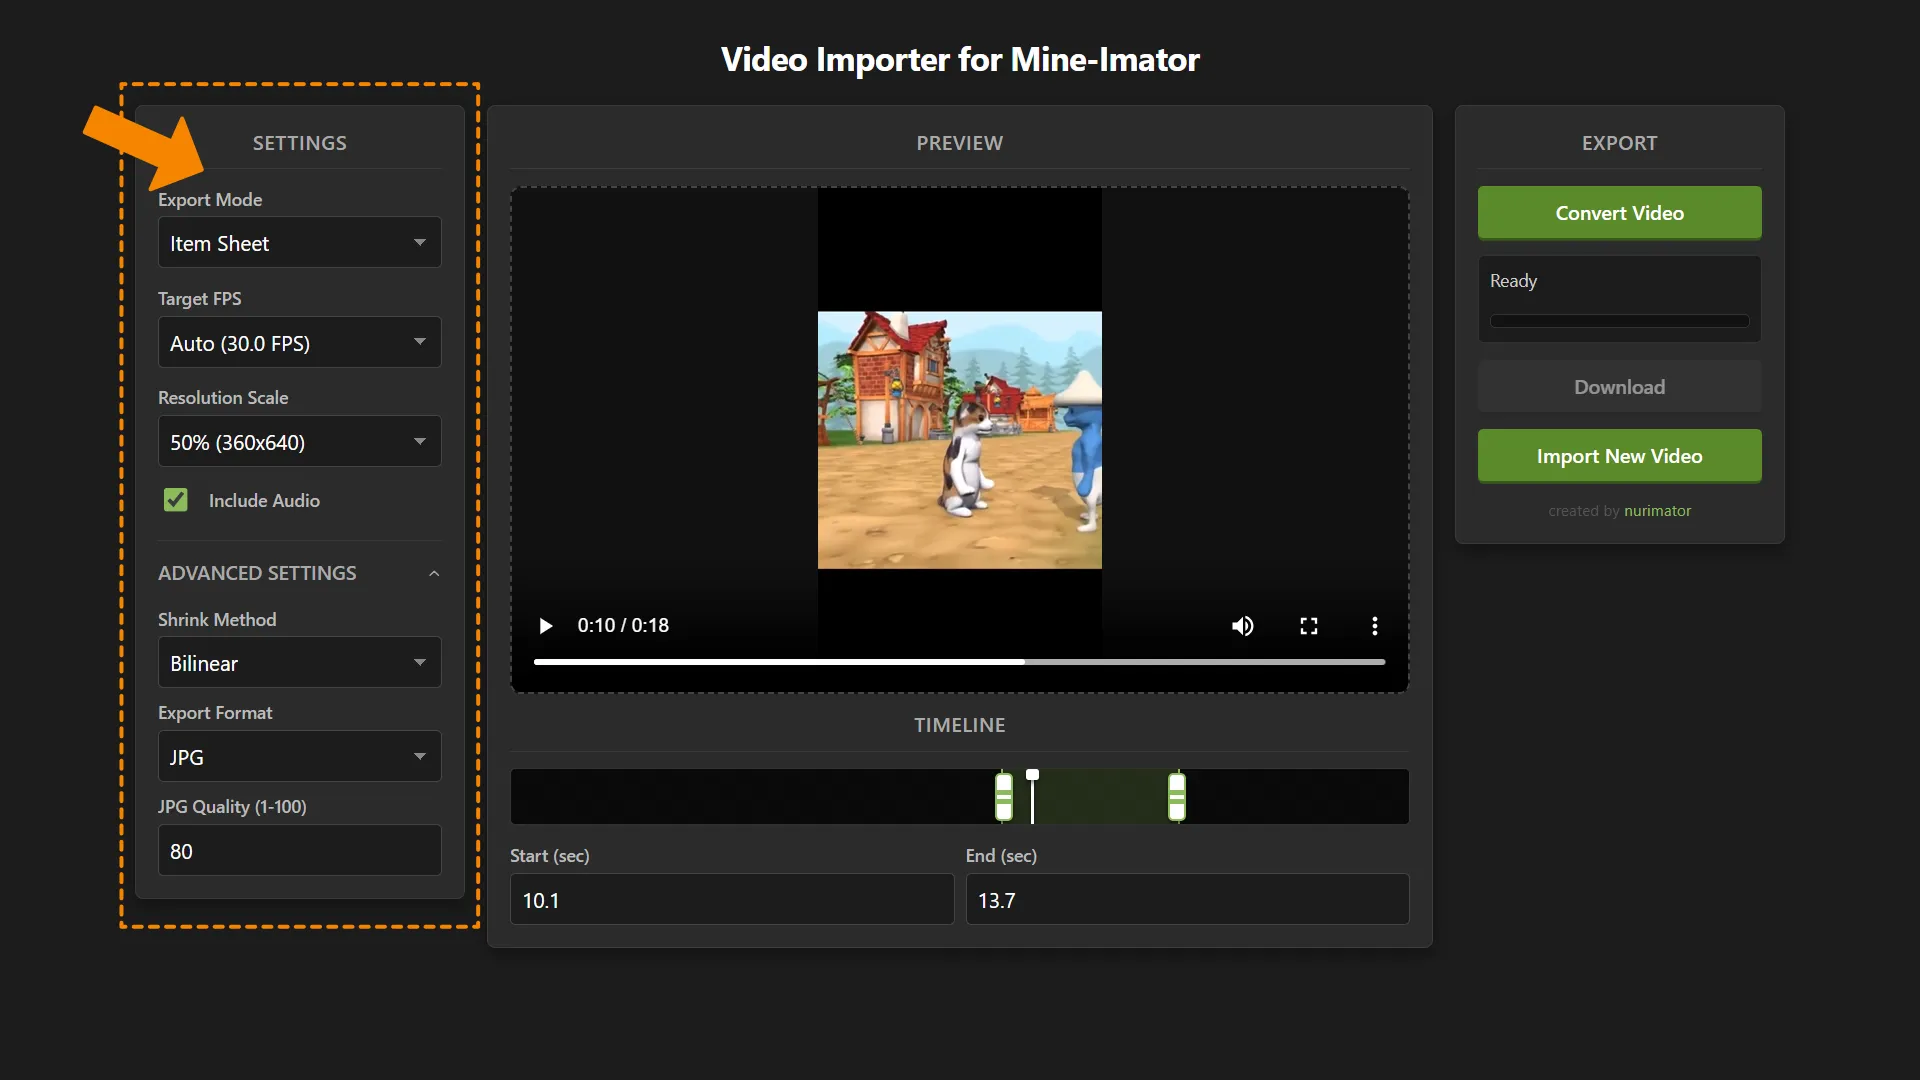Screen dimensions: 1920x1080
Task: Click the timeline start trim handle
Action: (x=1004, y=797)
